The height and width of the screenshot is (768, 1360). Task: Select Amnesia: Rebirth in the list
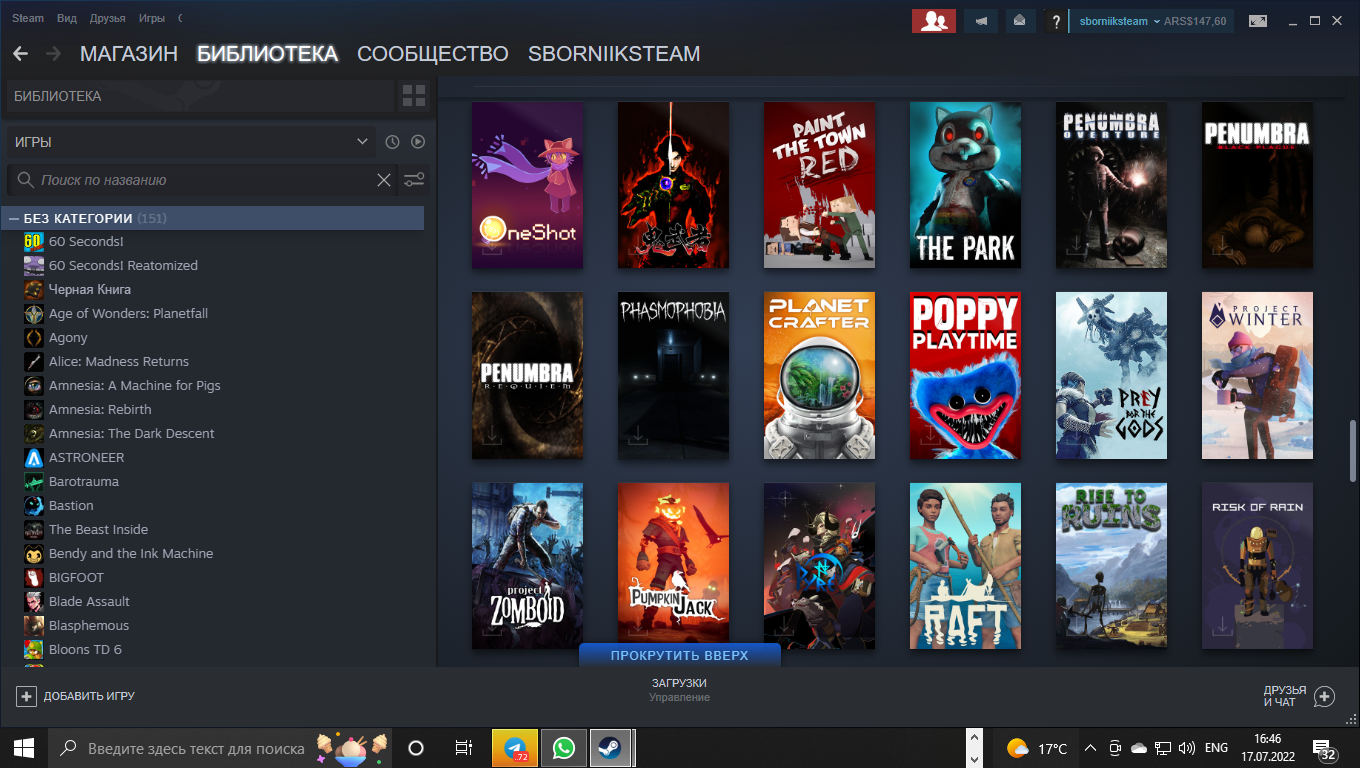coord(100,409)
